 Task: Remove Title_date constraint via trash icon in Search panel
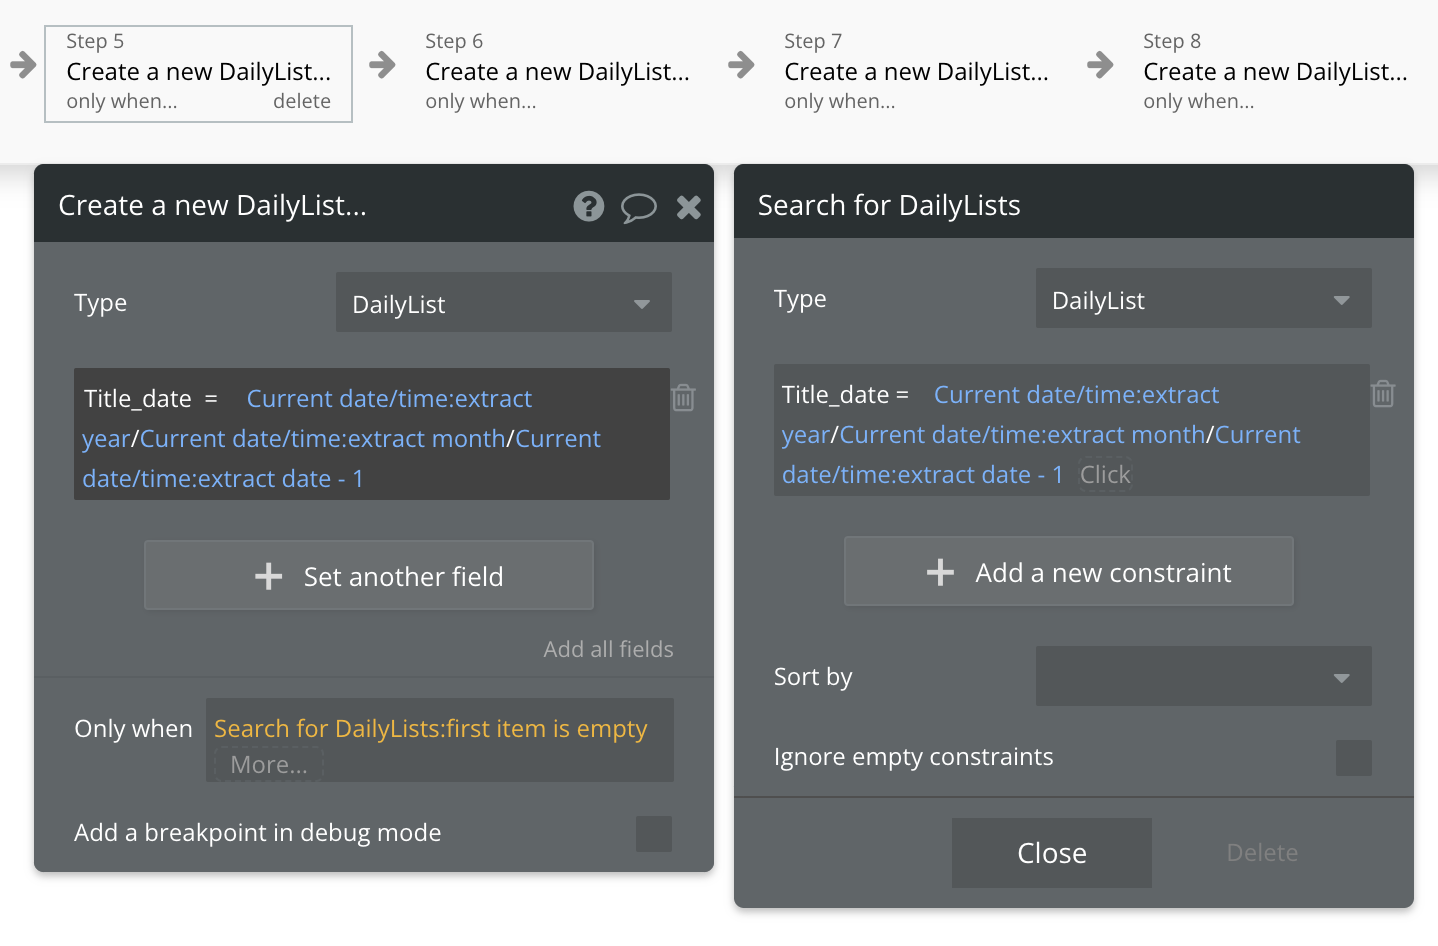pyautogui.click(x=1383, y=394)
